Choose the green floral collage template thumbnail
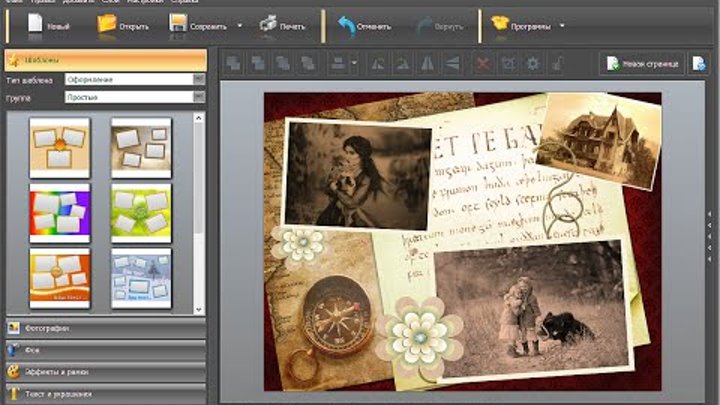The height and width of the screenshot is (405, 720). pyautogui.click(x=141, y=211)
